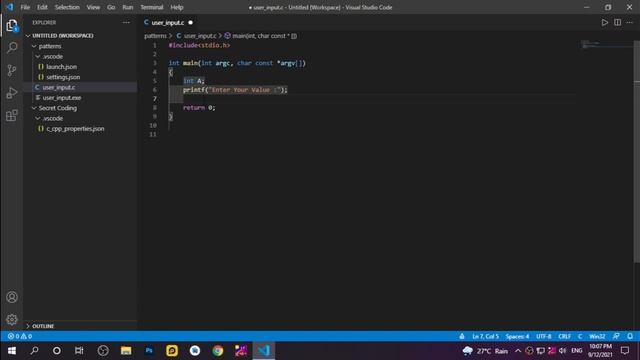Place cursor on the return 0 line
This screenshot has width=640, height=360.
pos(199,108)
